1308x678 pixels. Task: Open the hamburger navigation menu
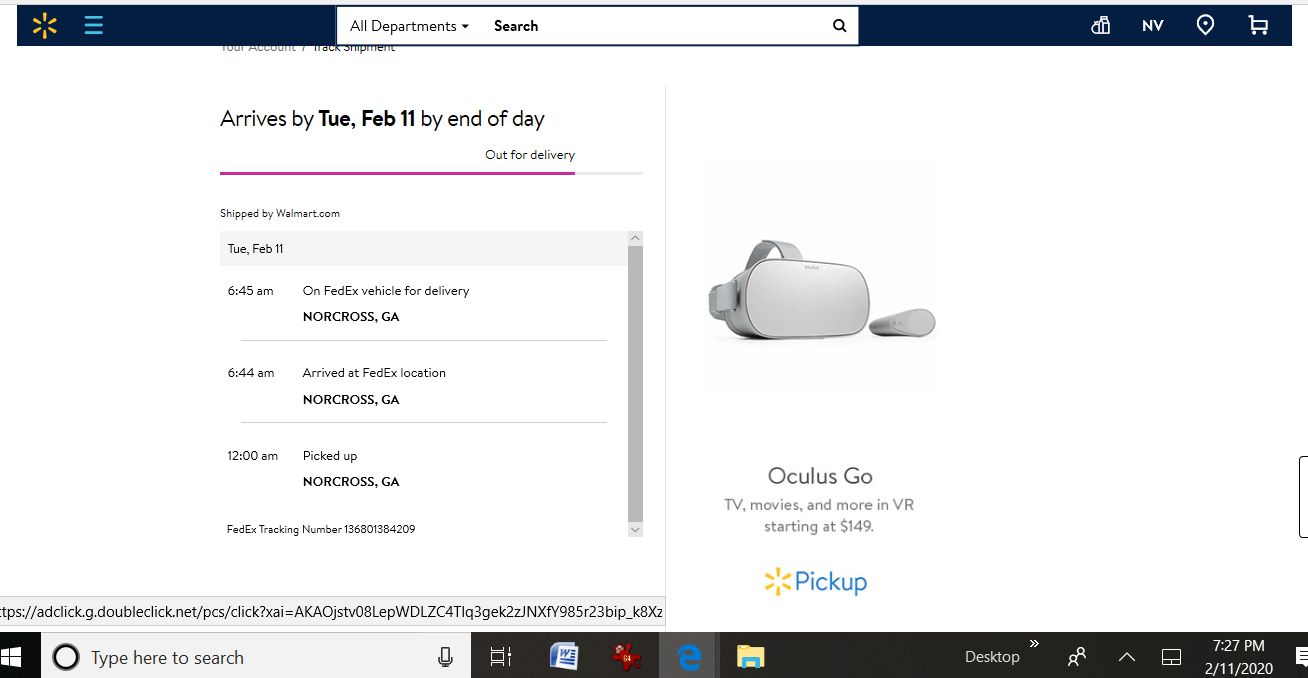94,26
